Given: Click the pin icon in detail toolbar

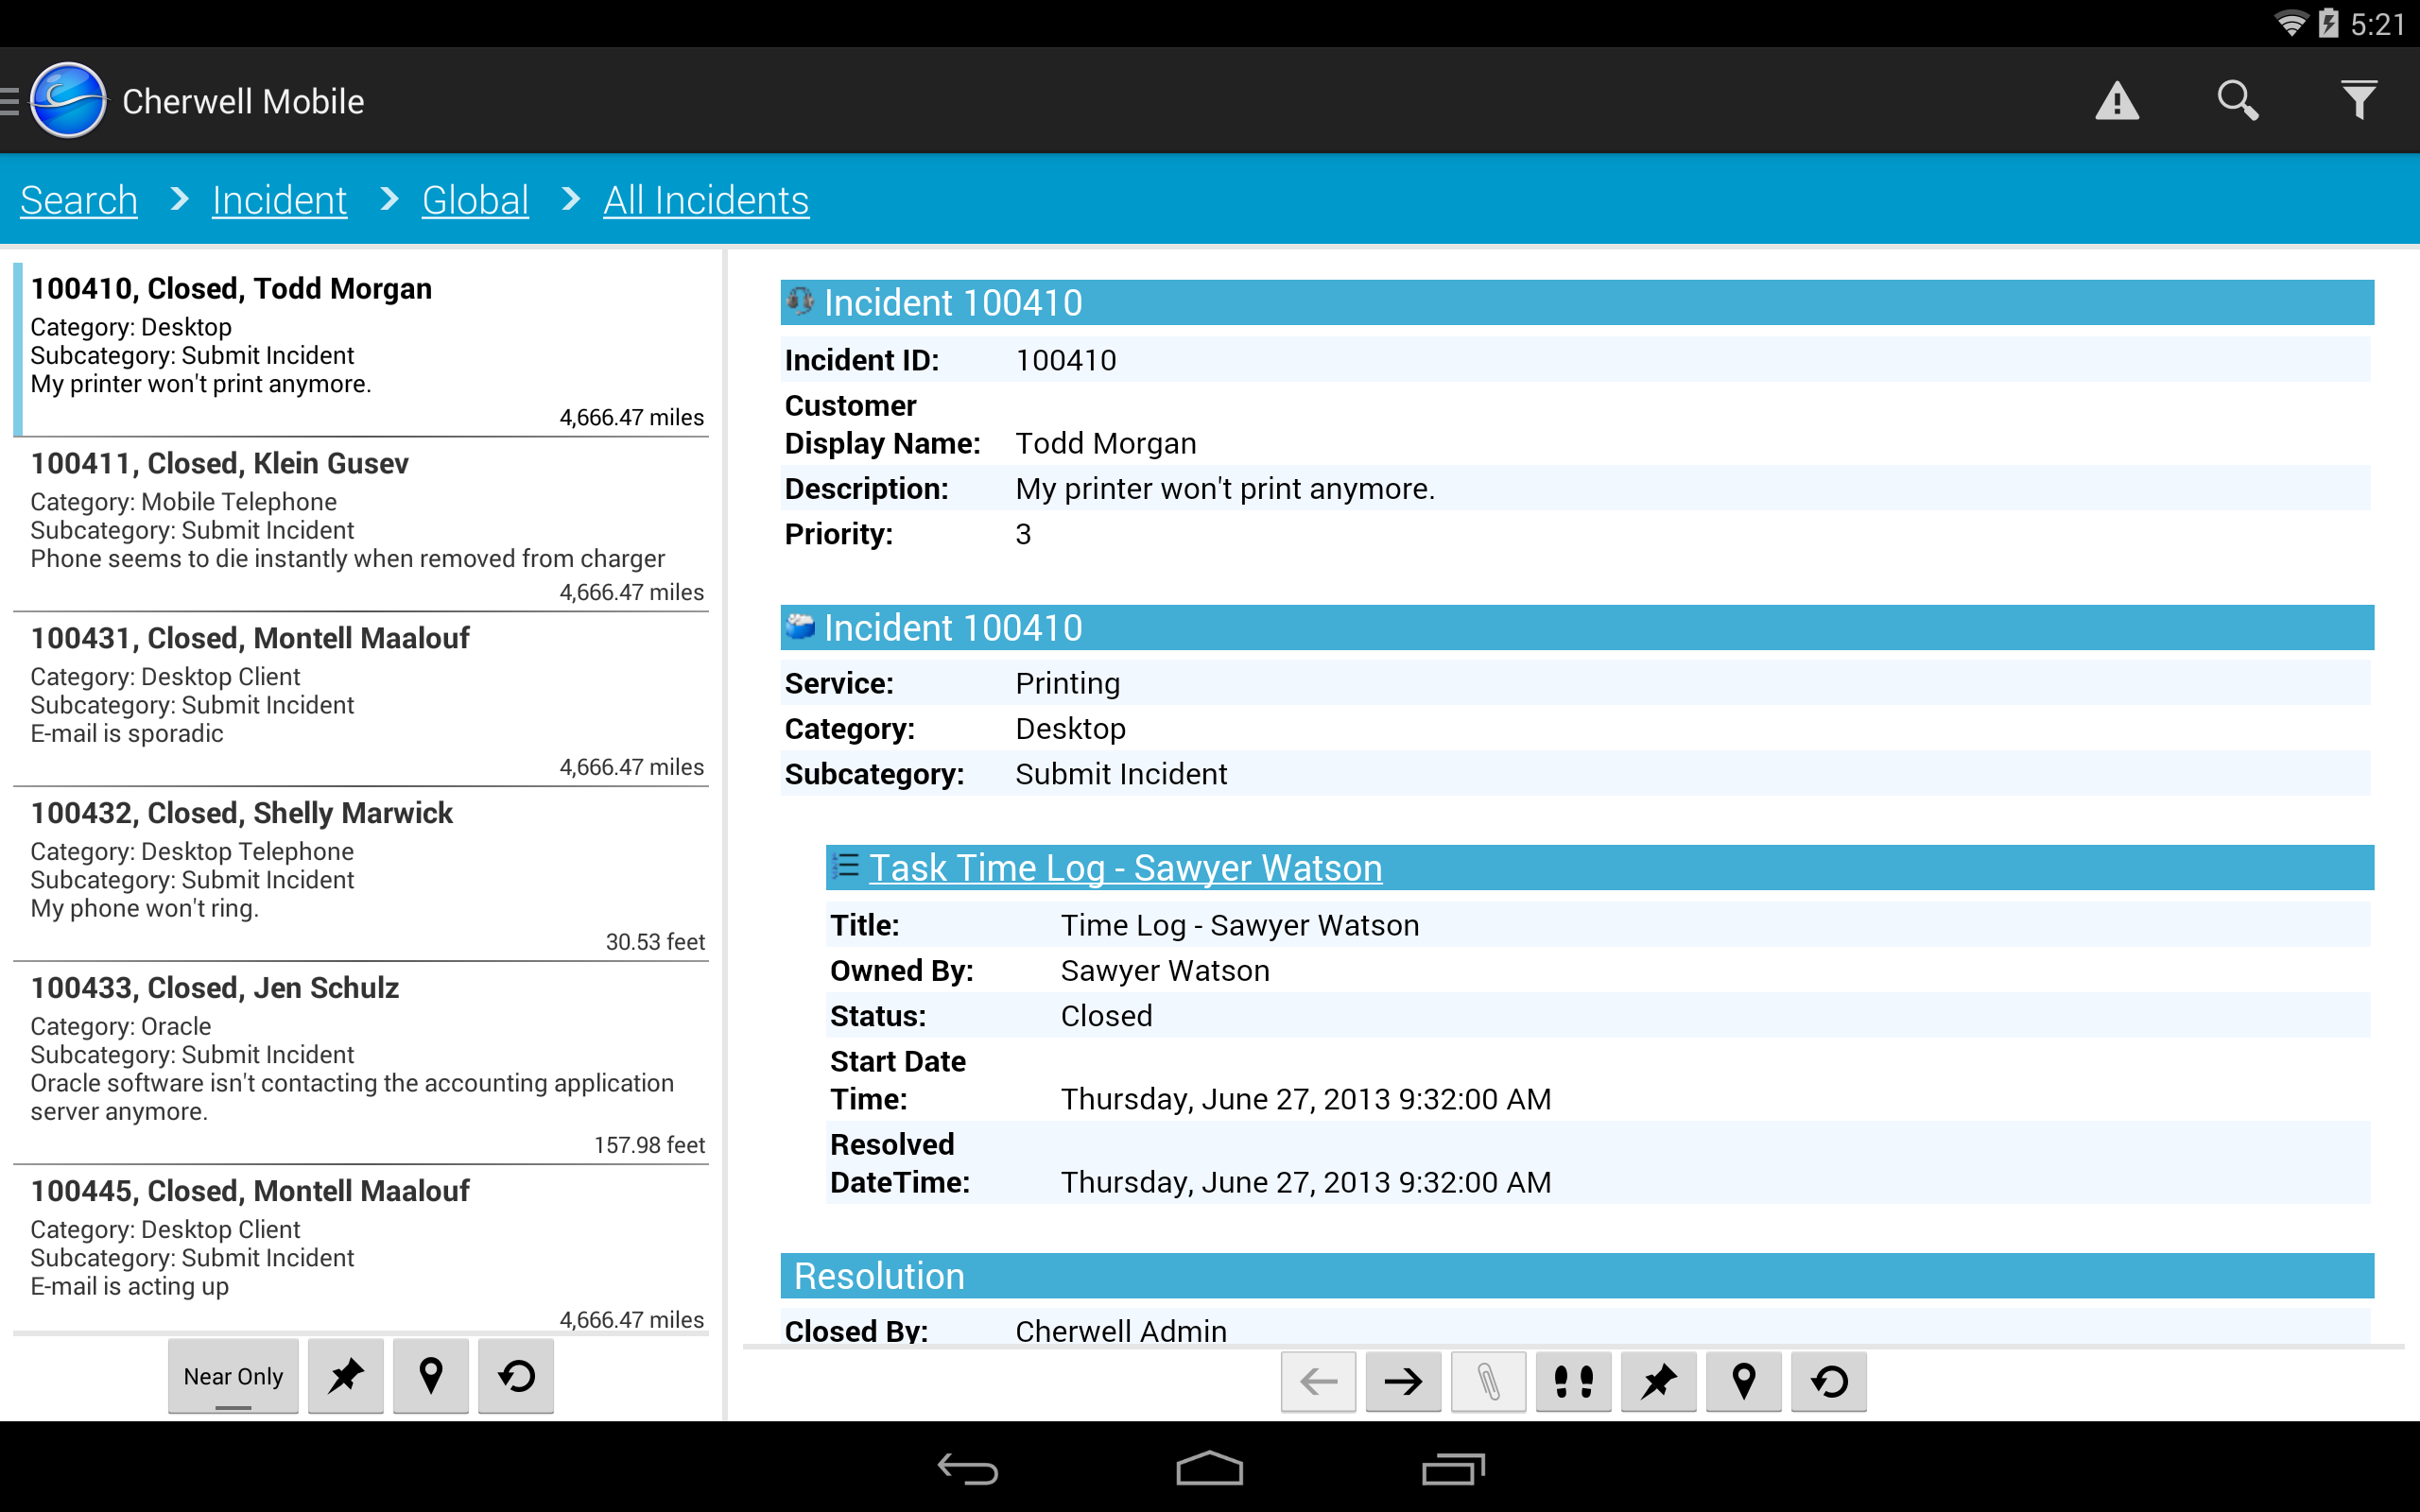Looking at the screenshot, I should pos(1658,1381).
